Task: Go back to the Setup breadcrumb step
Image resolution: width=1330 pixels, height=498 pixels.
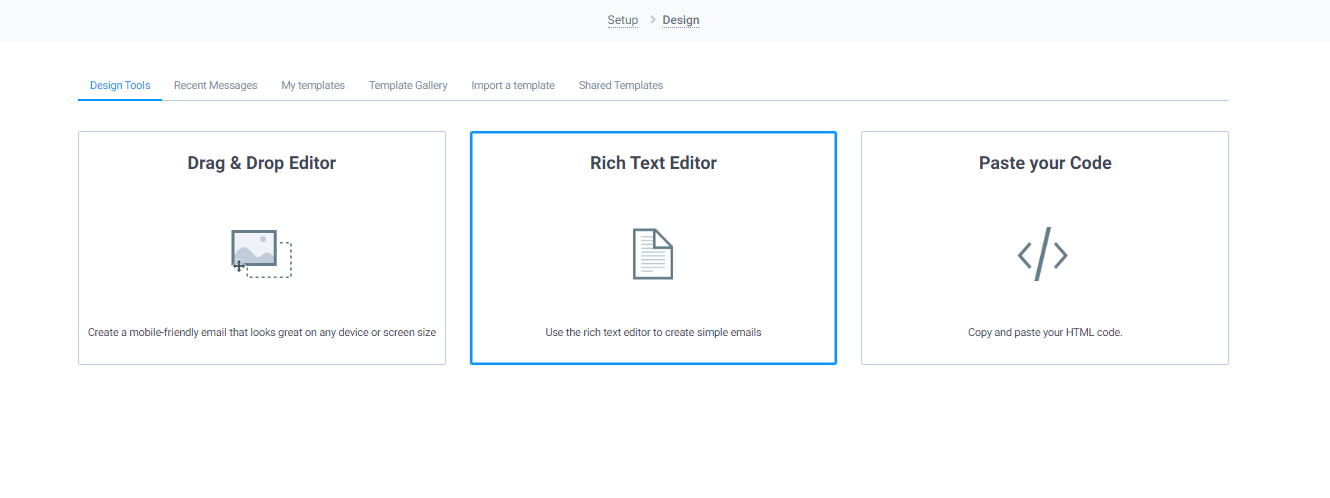Action: pyautogui.click(x=622, y=20)
